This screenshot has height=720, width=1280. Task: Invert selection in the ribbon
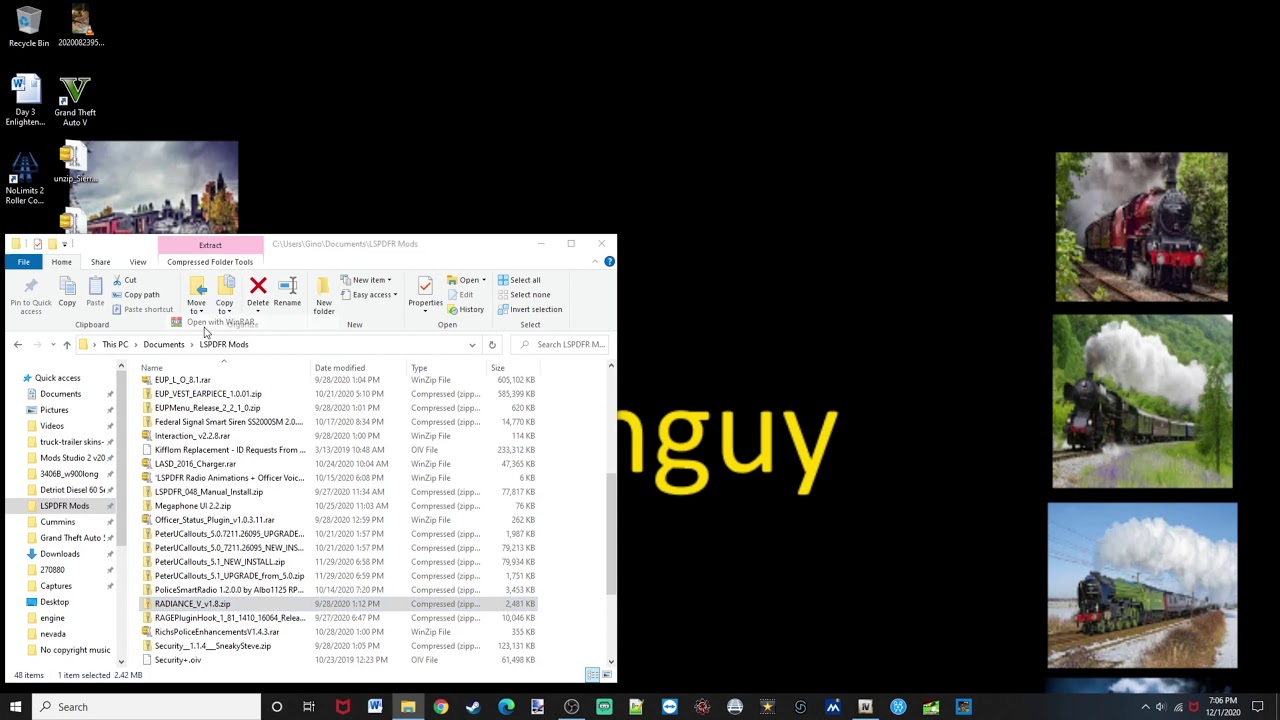530,309
